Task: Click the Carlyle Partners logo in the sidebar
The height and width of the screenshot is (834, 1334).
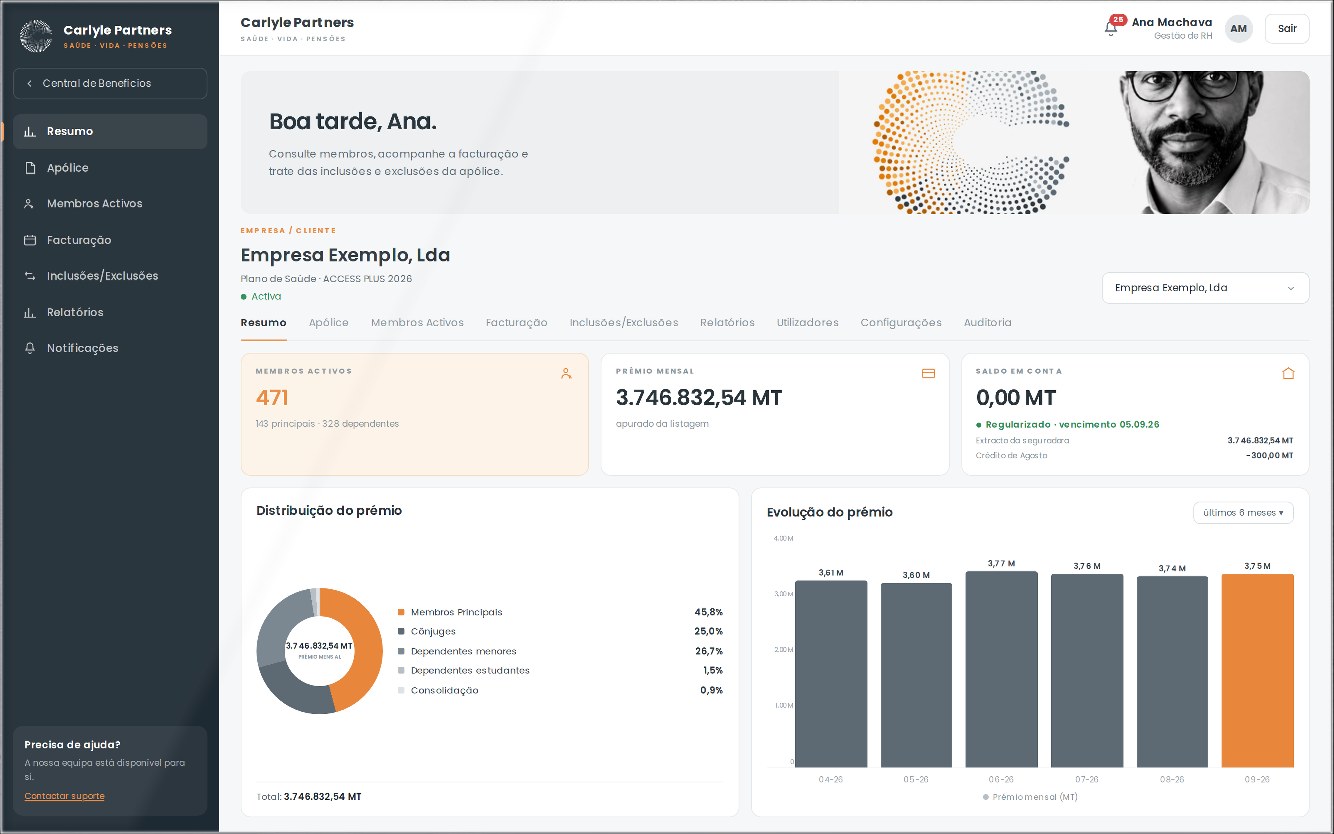Action: [x=36, y=36]
